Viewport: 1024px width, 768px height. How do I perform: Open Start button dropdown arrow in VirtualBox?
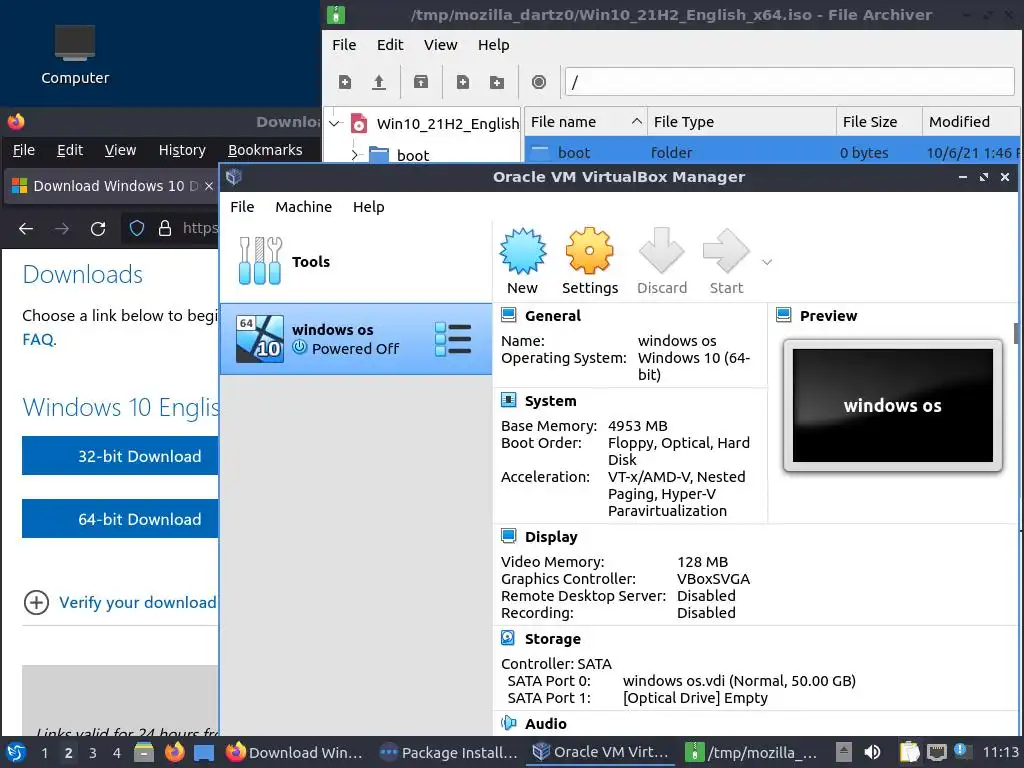[767, 262]
